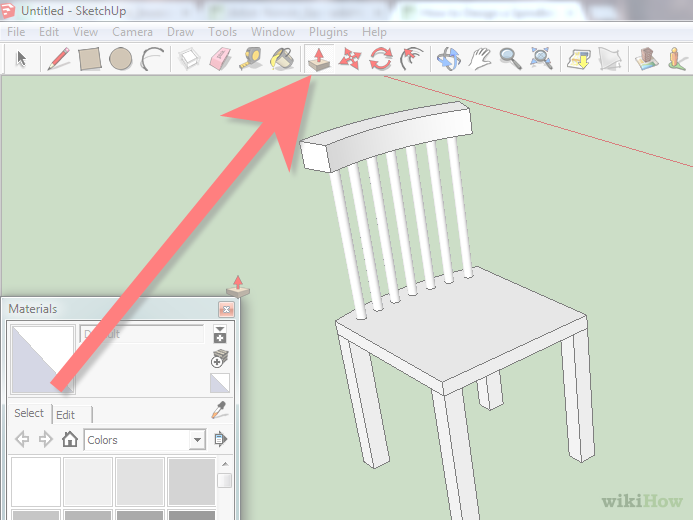Pick the eyedropper Sample Paint tool
The height and width of the screenshot is (520, 693).
pos(220,410)
